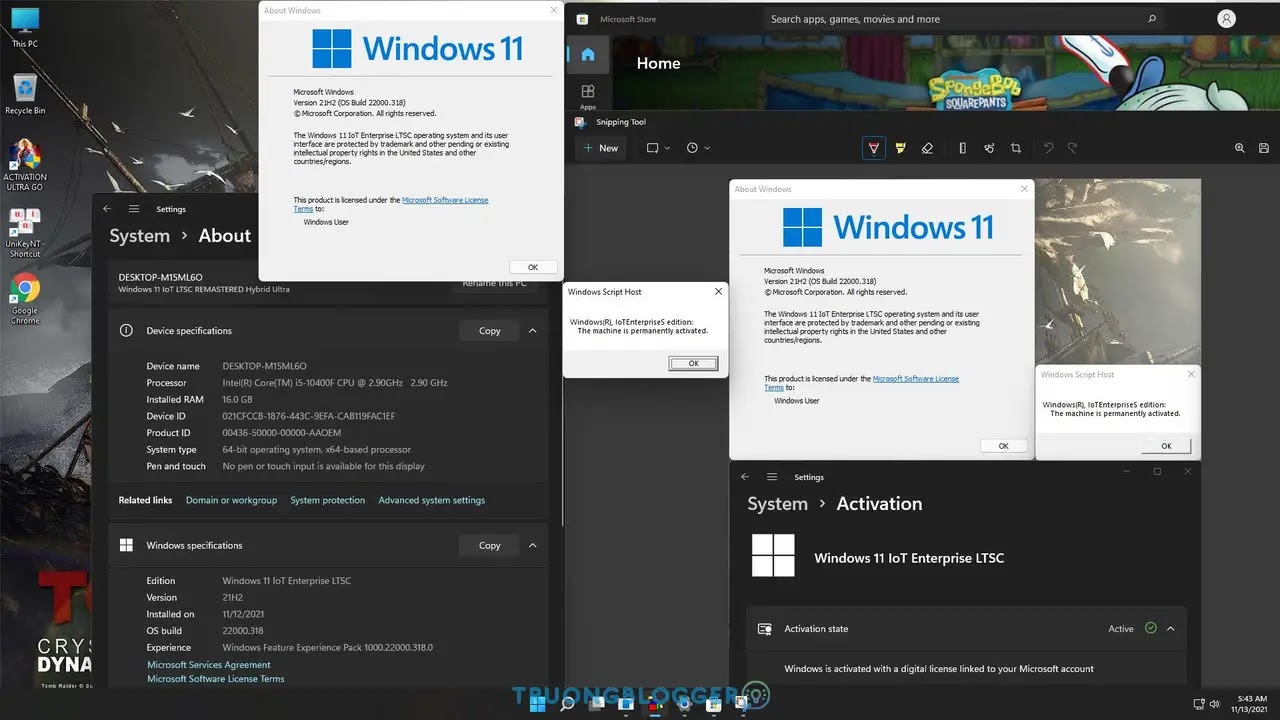The width and height of the screenshot is (1280, 720).
Task: Copy the Windows specifications
Action: [x=489, y=546]
